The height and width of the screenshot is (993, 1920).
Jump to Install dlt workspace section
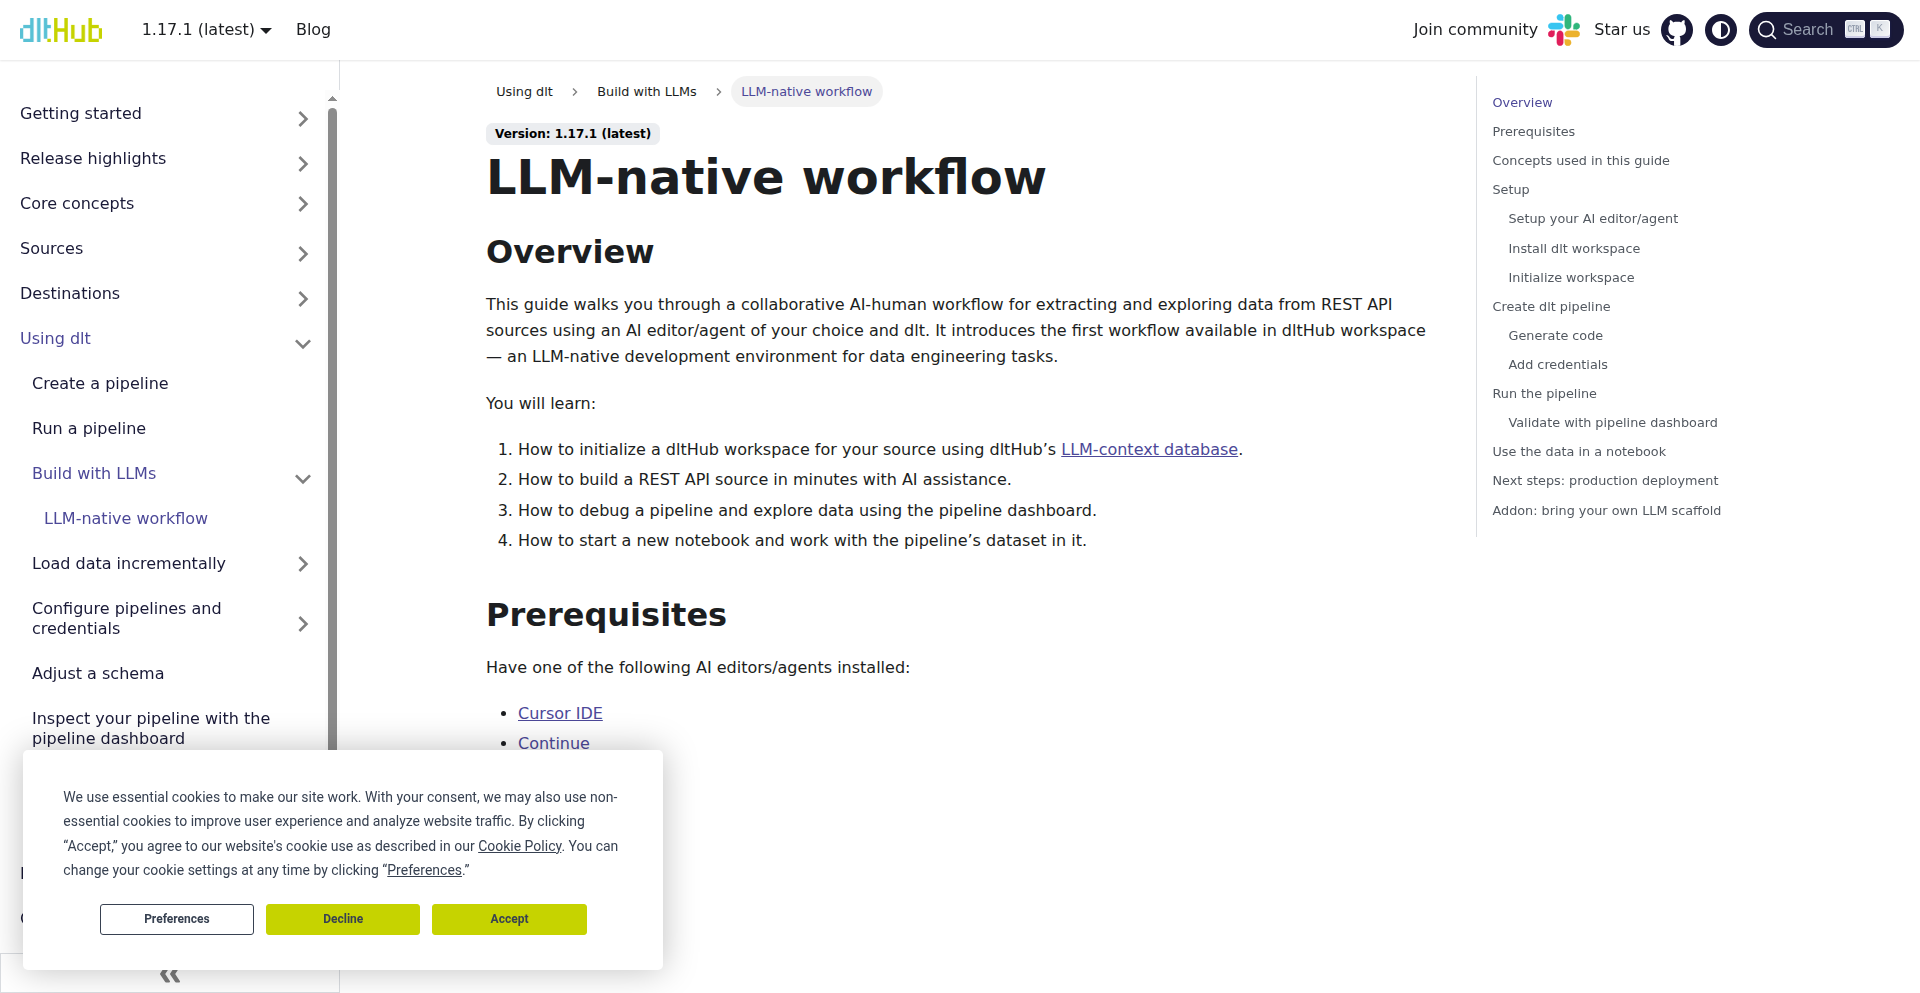(1574, 249)
